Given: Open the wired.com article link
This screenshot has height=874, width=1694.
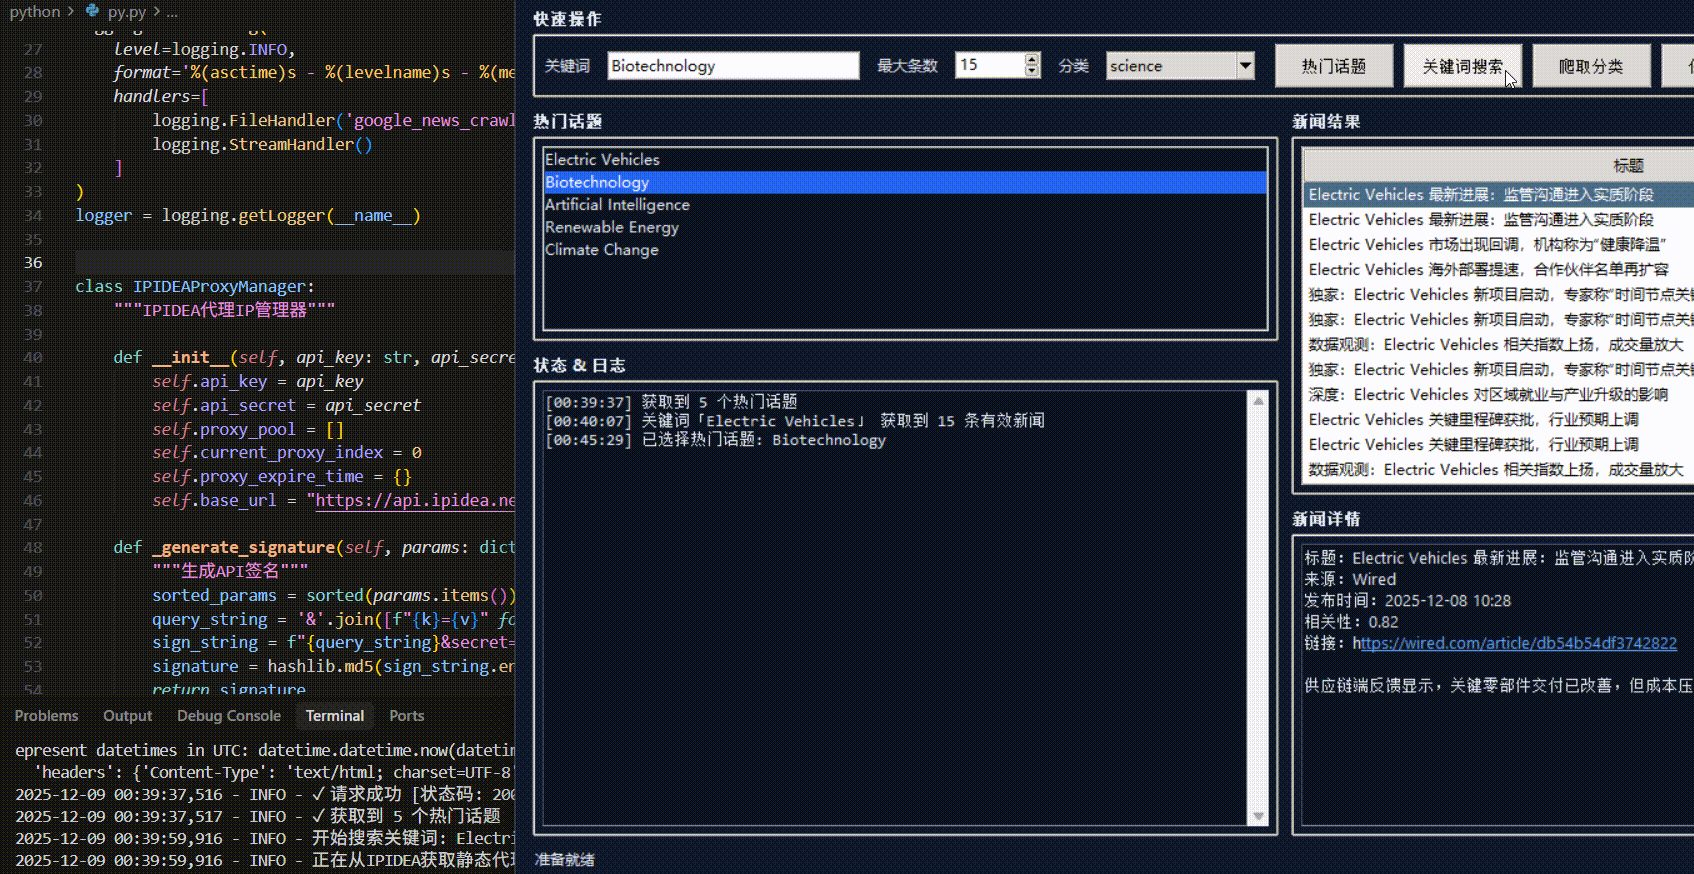Looking at the screenshot, I should 1518,643.
